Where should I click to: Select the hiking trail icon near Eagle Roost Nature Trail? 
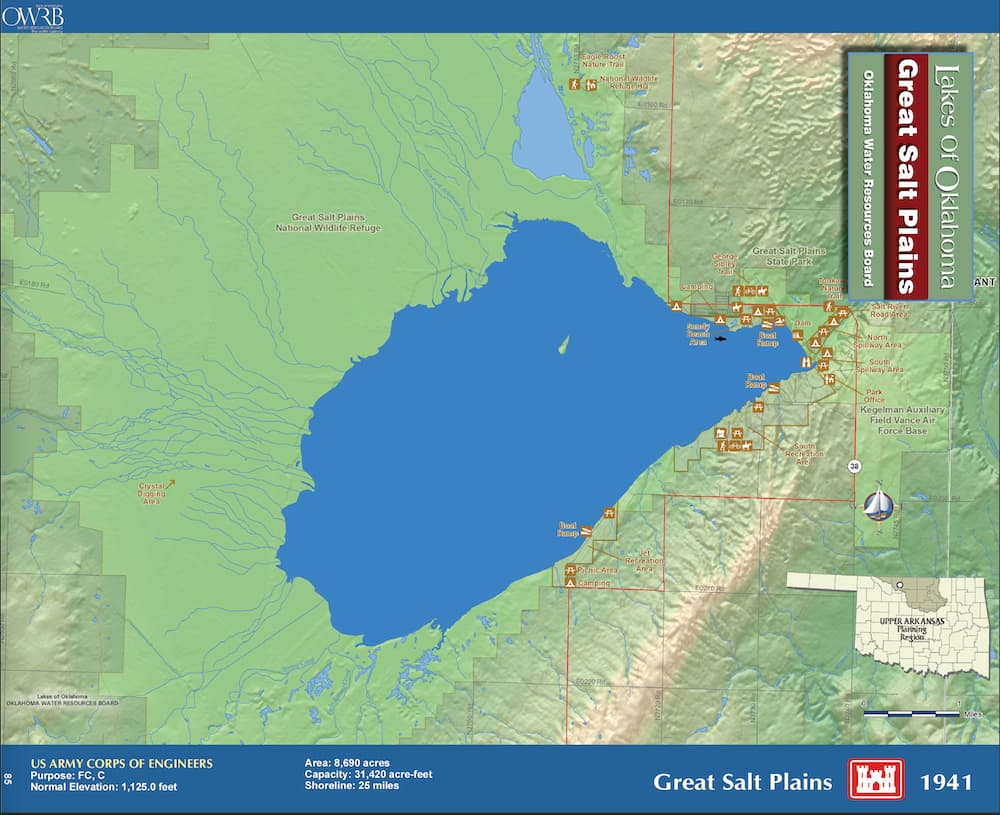[574, 84]
